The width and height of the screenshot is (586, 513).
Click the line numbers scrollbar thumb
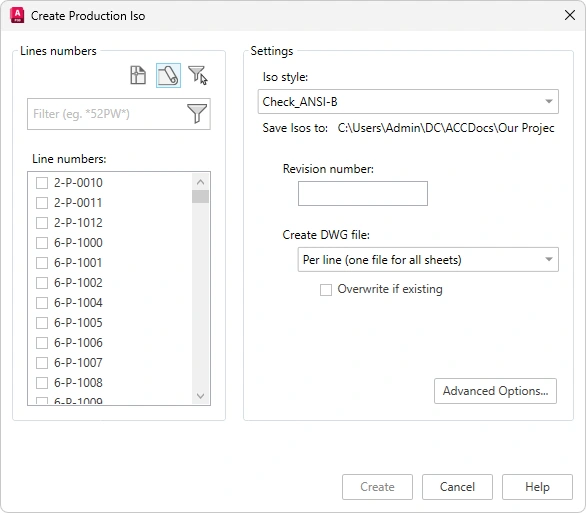coord(200,197)
